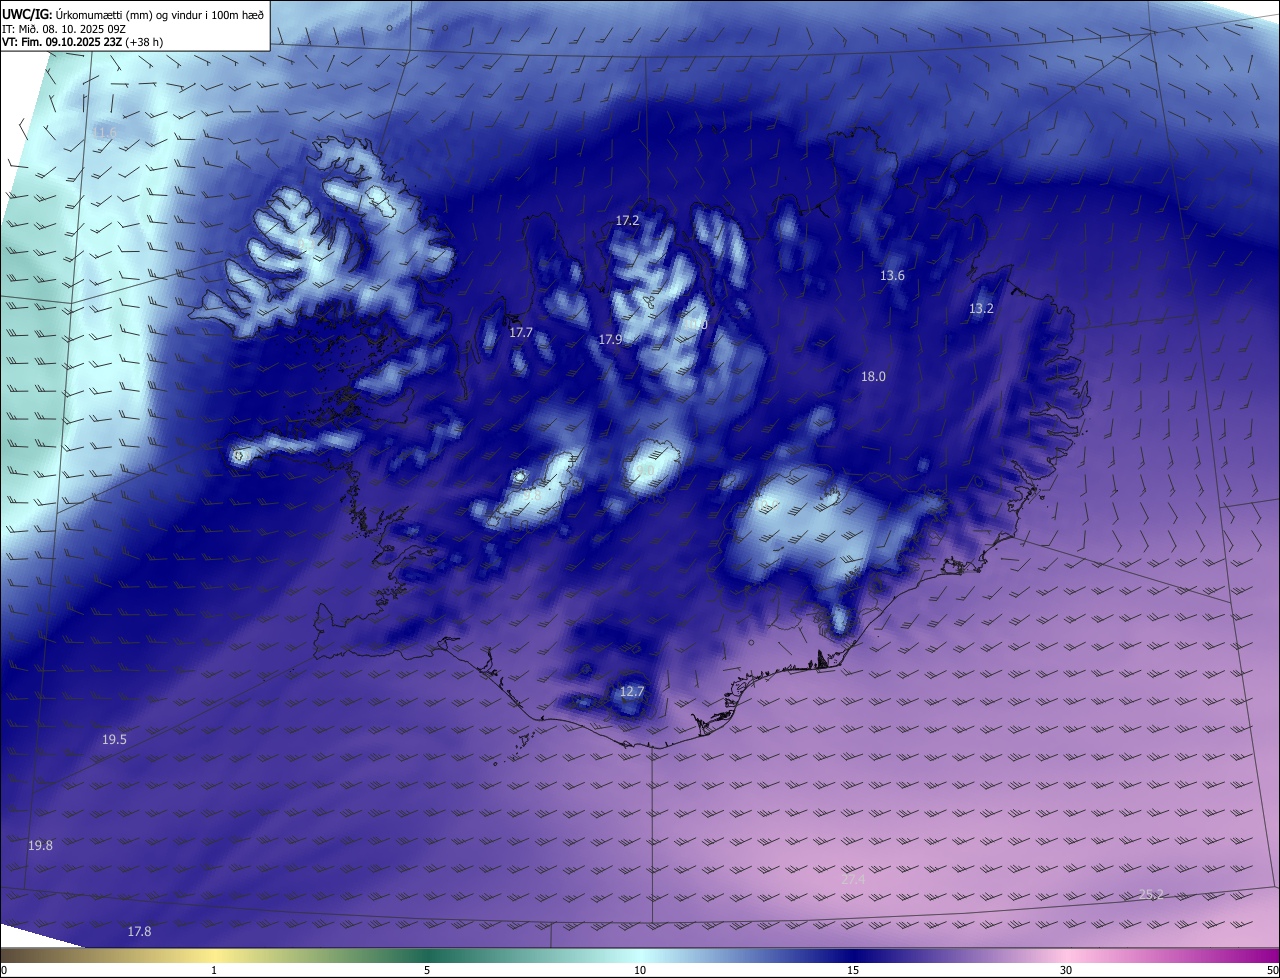Click the faint 11.6 value

[104, 132]
